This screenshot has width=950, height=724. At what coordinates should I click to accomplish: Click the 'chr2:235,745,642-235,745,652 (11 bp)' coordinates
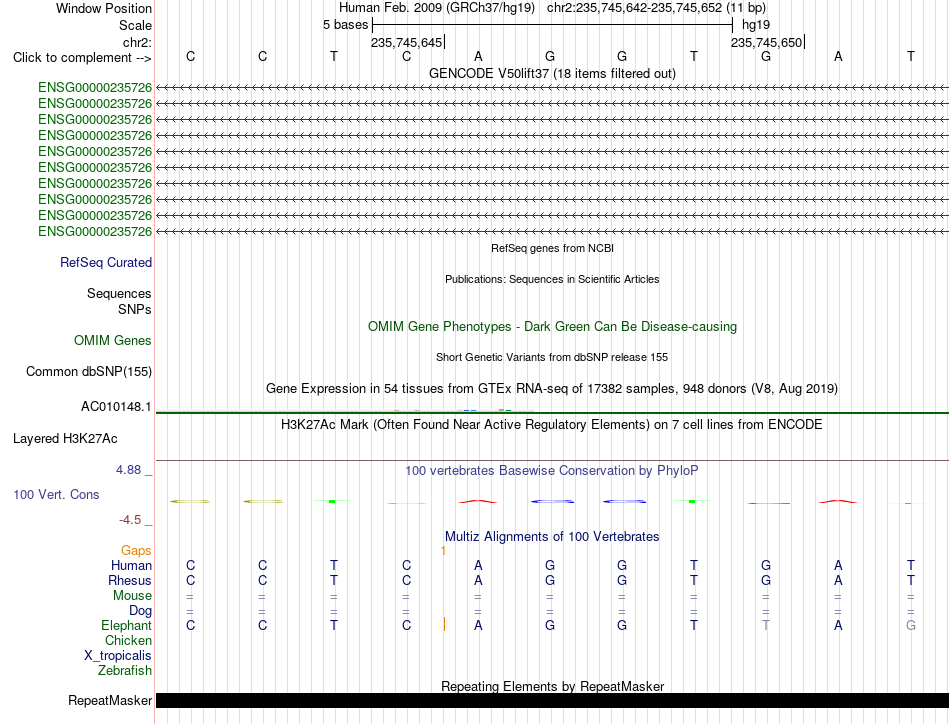click(656, 8)
